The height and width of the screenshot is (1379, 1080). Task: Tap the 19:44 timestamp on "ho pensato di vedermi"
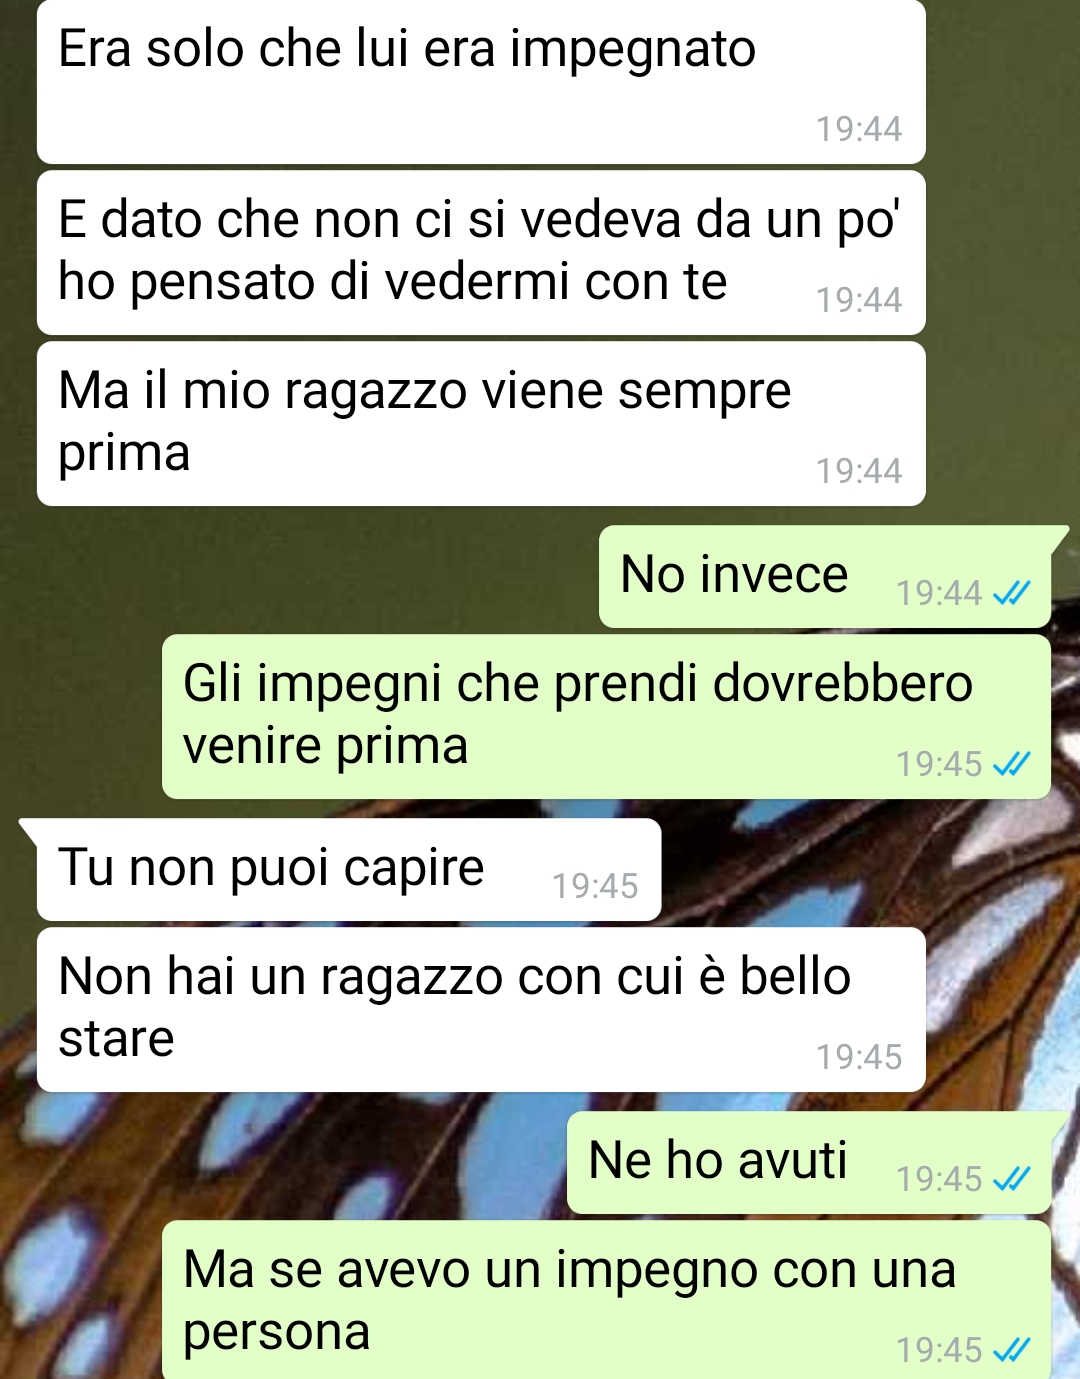pyautogui.click(x=859, y=300)
